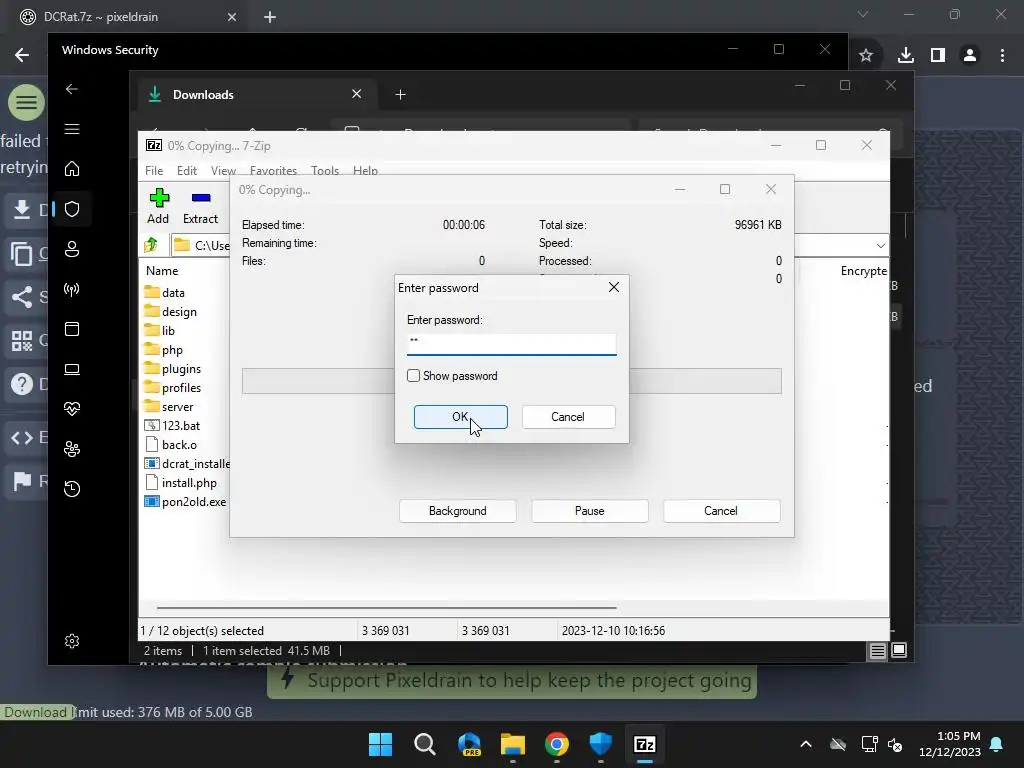Open App & browser control icon
Screen dimensions: 1024x768
click(x=72, y=328)
